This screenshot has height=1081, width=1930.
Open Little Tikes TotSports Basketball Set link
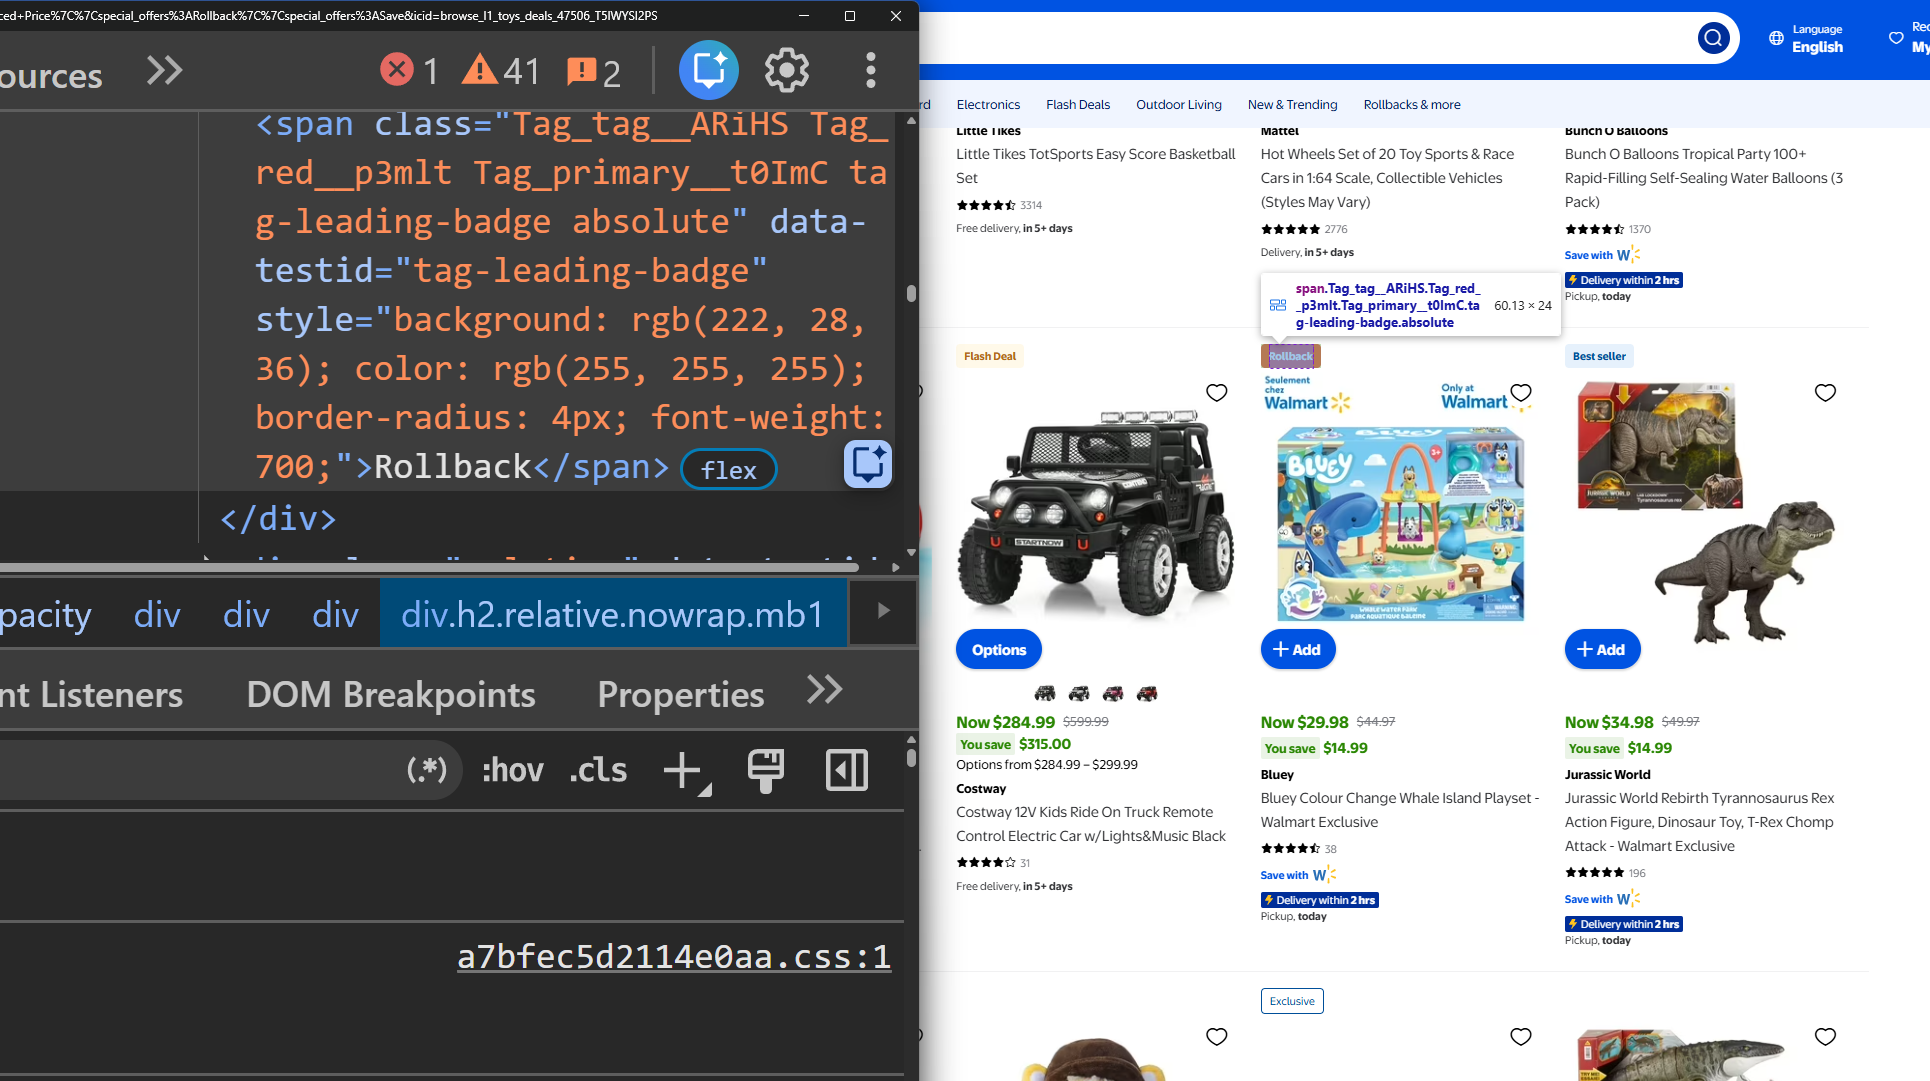(1096, 166)
